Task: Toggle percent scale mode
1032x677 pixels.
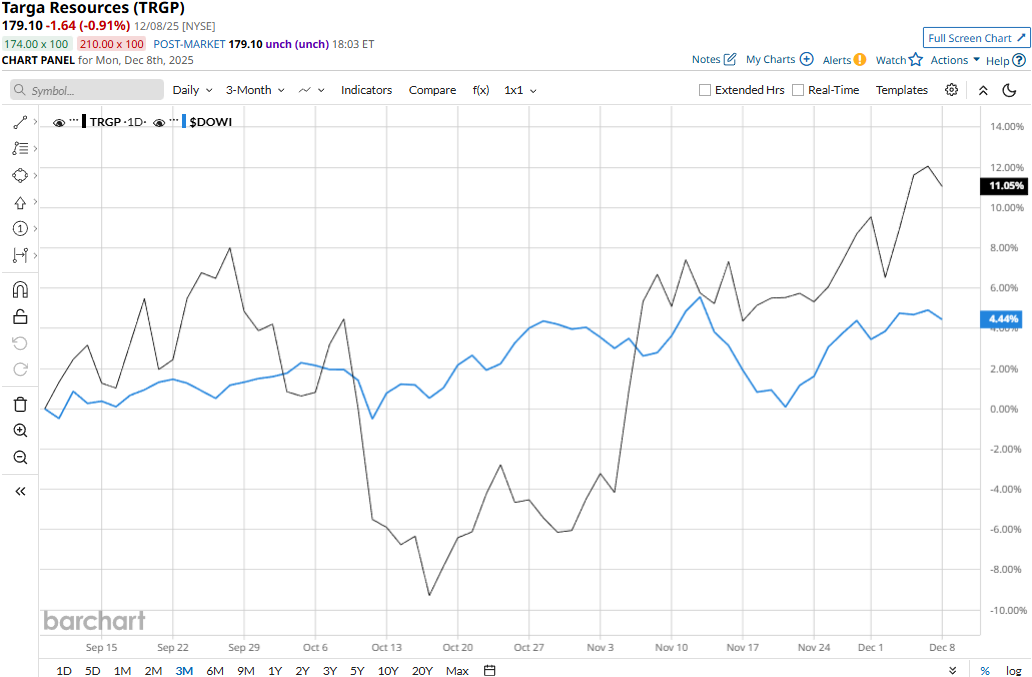Action: coord(985,670)
